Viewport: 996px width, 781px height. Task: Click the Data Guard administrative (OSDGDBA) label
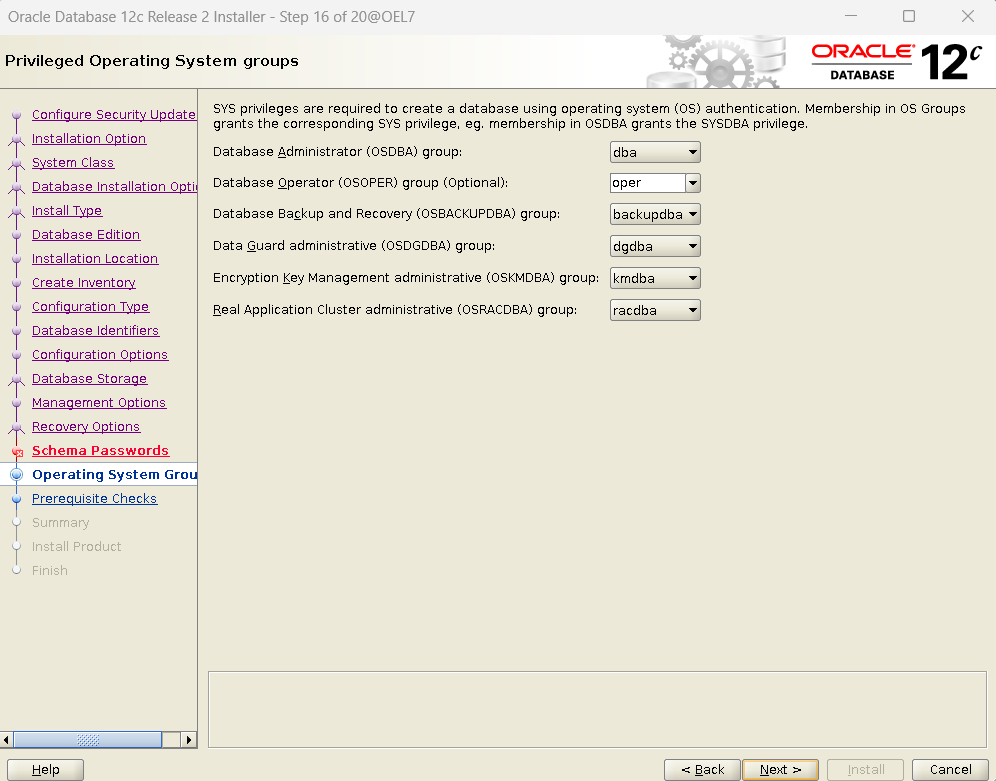[354, 246]
